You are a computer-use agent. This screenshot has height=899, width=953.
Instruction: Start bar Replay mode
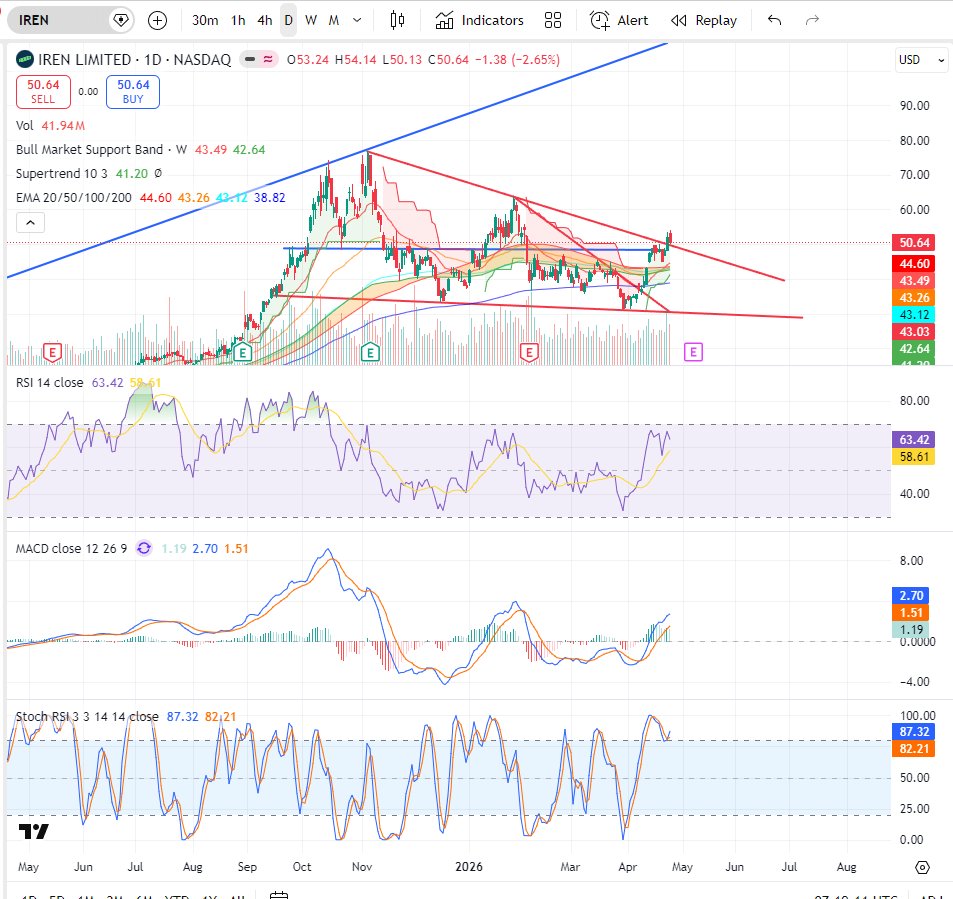click(704, 20)
